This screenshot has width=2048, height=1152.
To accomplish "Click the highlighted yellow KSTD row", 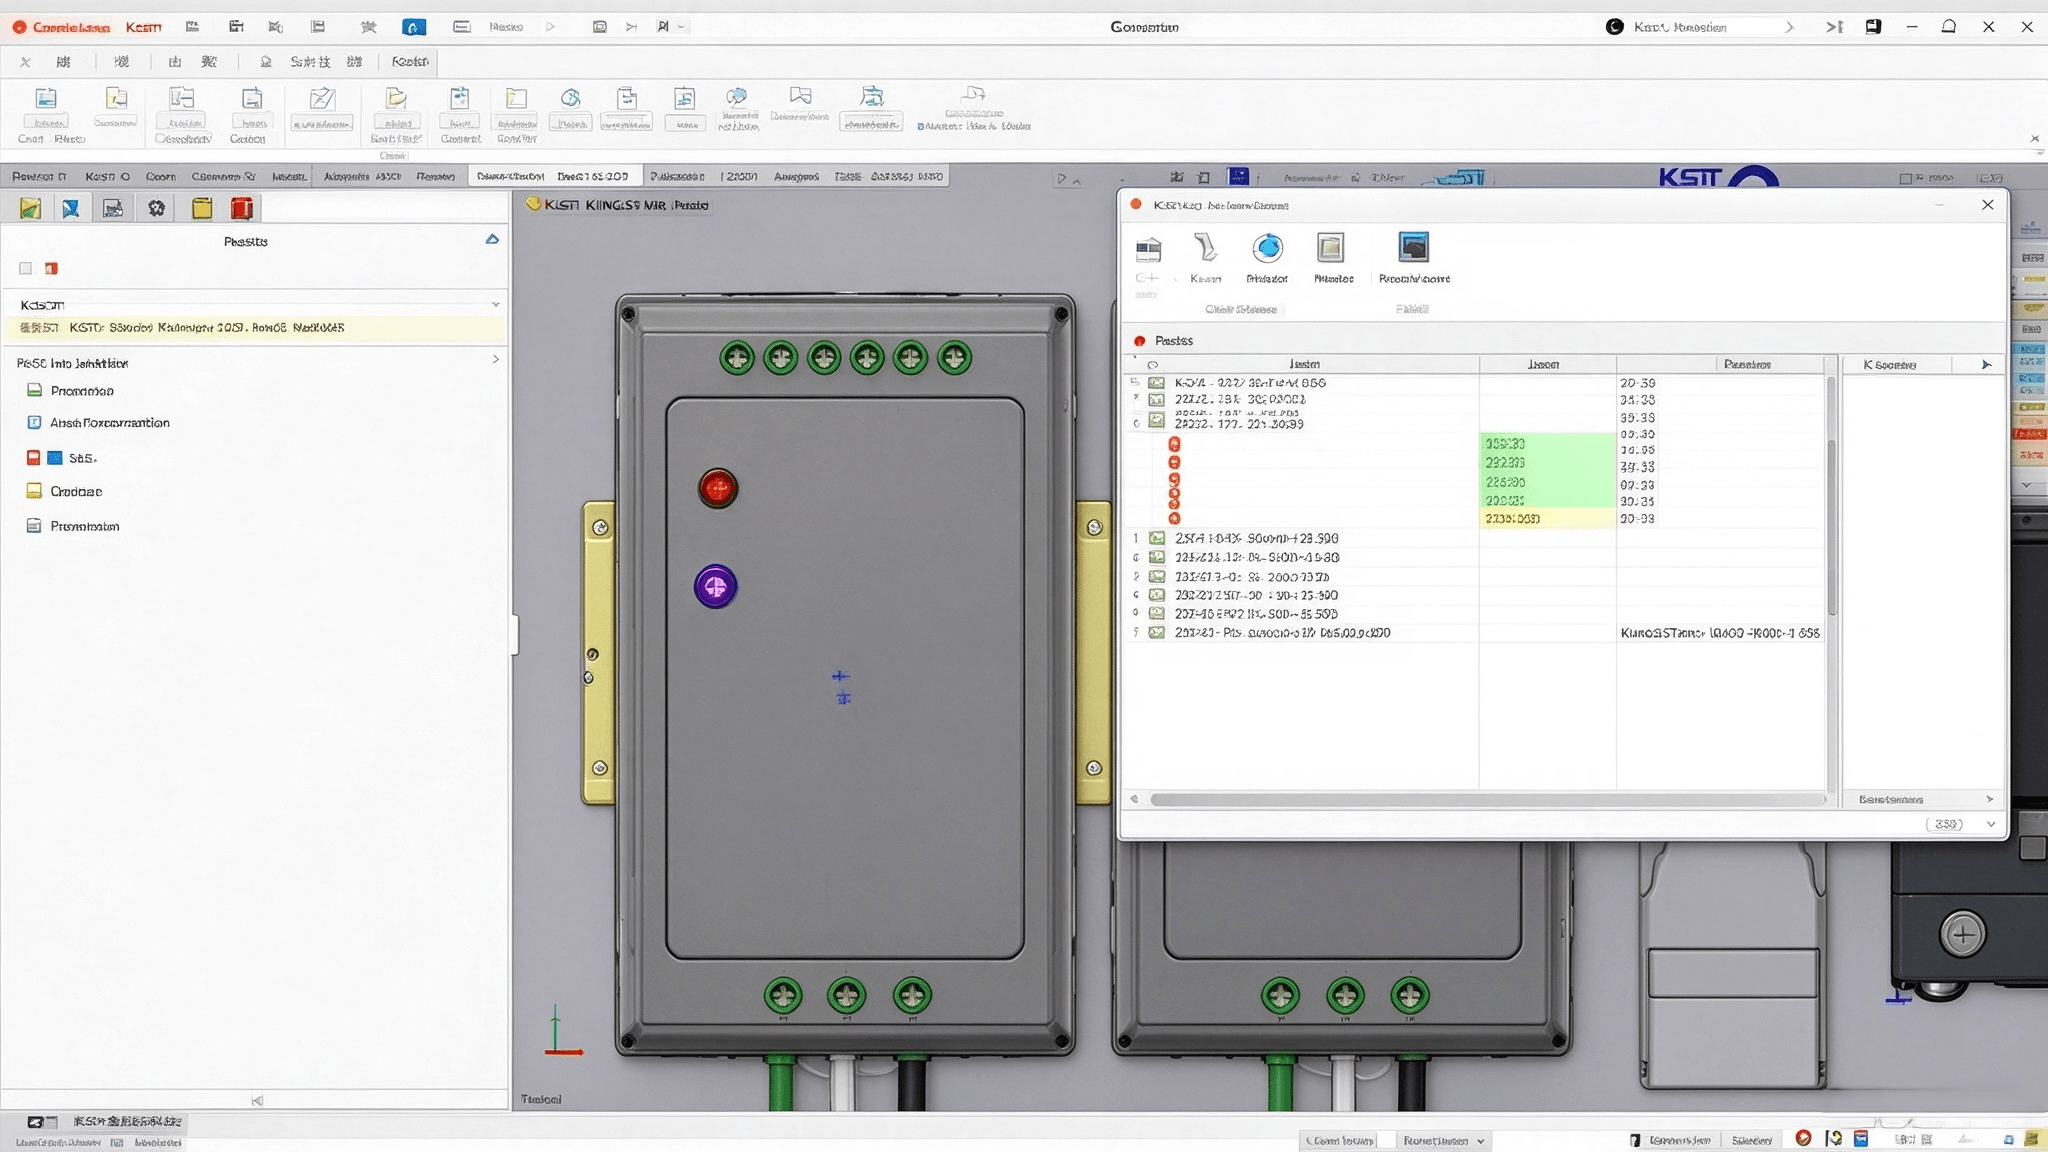I will coord(254,328).
